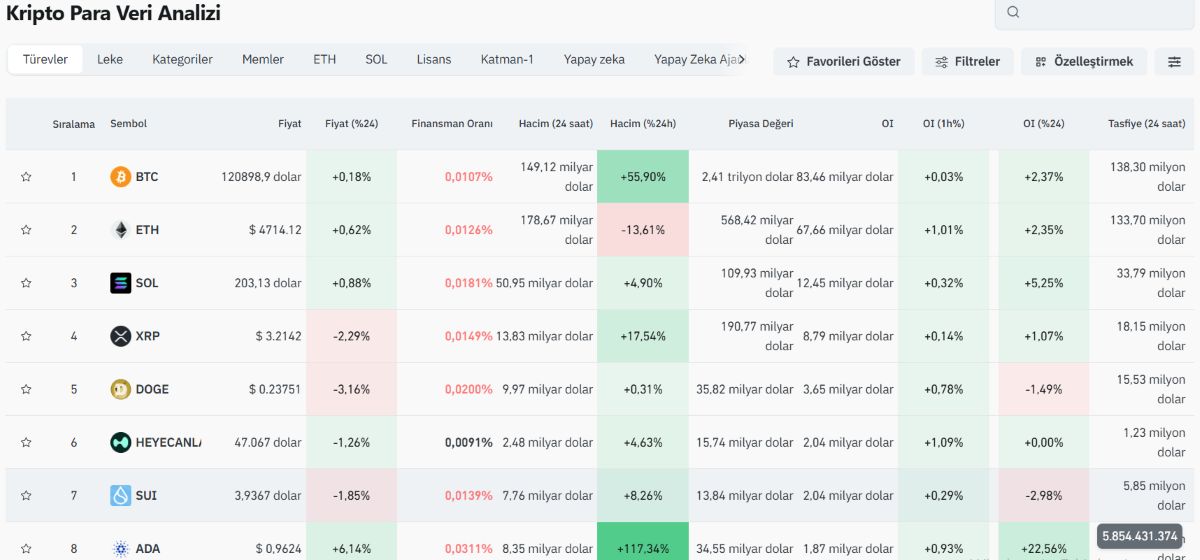Image resolution: width=1200 pixels, height=560 pixels.
Task: Open the Filtreler button
Action: 968,62
